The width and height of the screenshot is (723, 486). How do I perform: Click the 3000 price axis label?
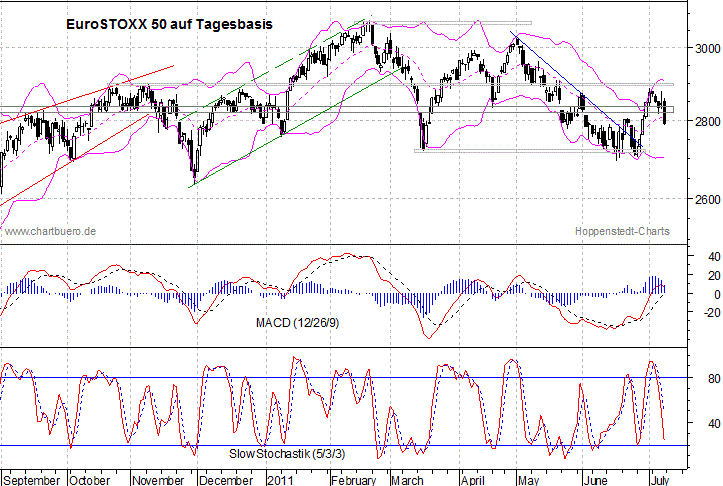coord(707,48)
